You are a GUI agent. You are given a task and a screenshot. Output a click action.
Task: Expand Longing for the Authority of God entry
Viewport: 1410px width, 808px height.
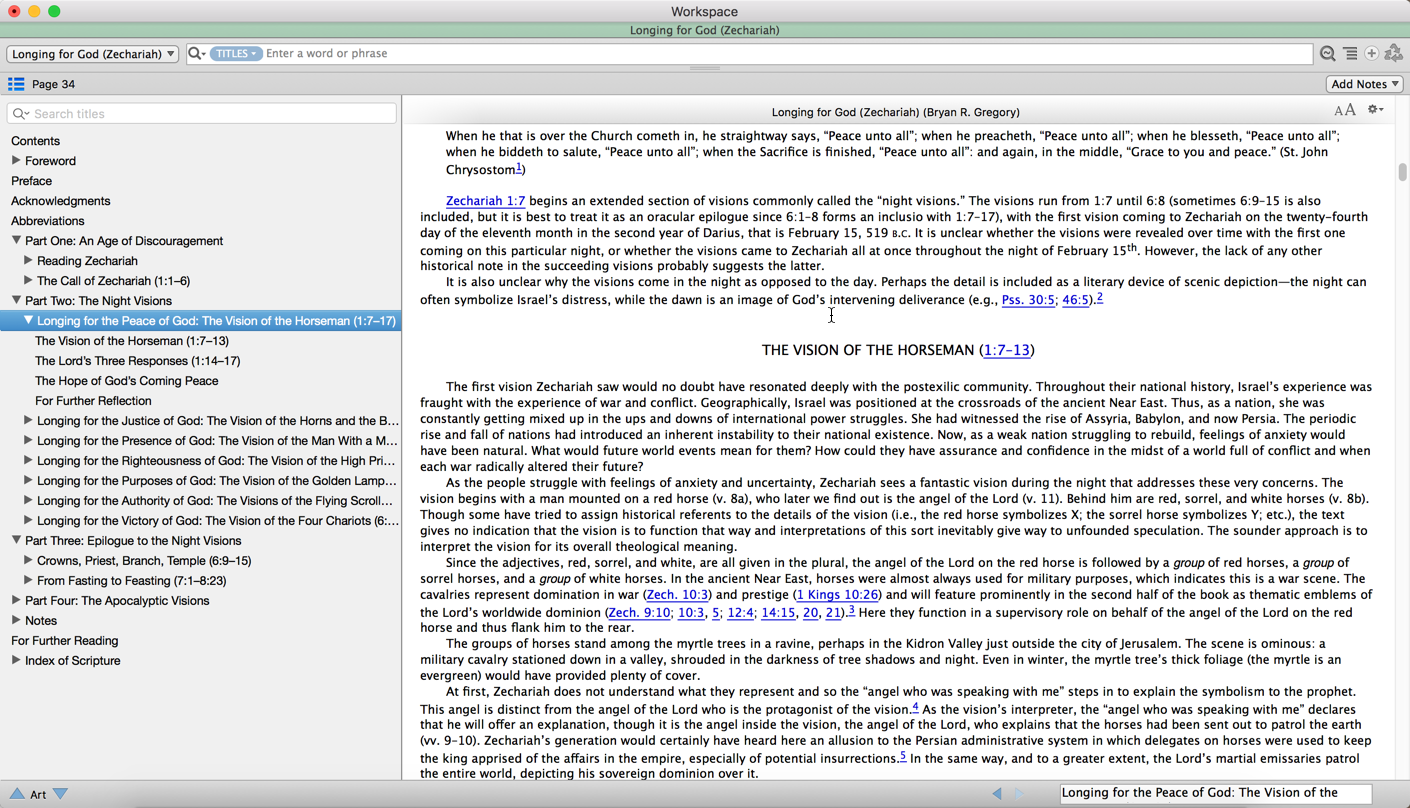(28, 500)
